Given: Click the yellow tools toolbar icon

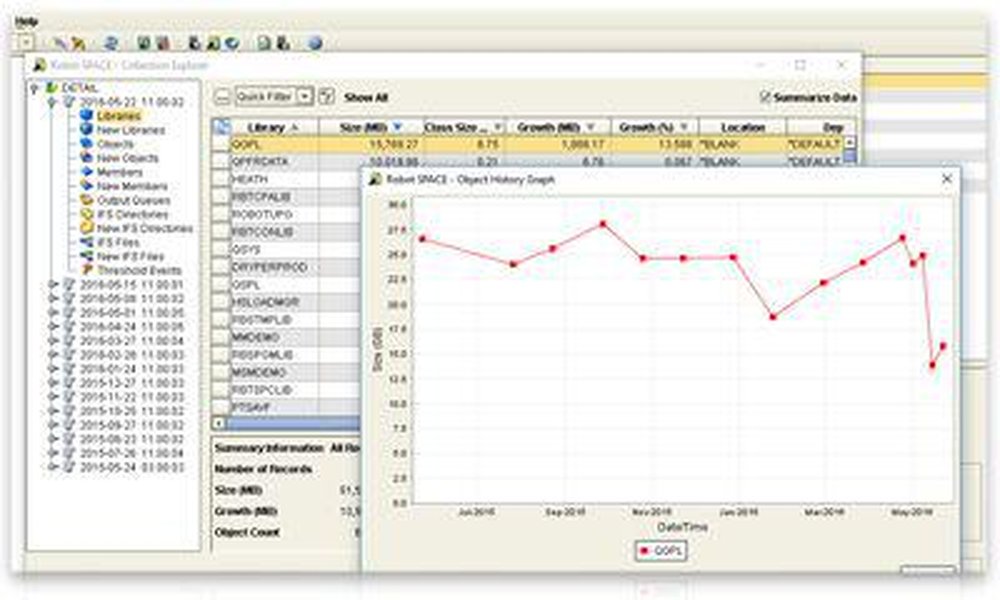Looking at the screenshot, I should [78, 43].
